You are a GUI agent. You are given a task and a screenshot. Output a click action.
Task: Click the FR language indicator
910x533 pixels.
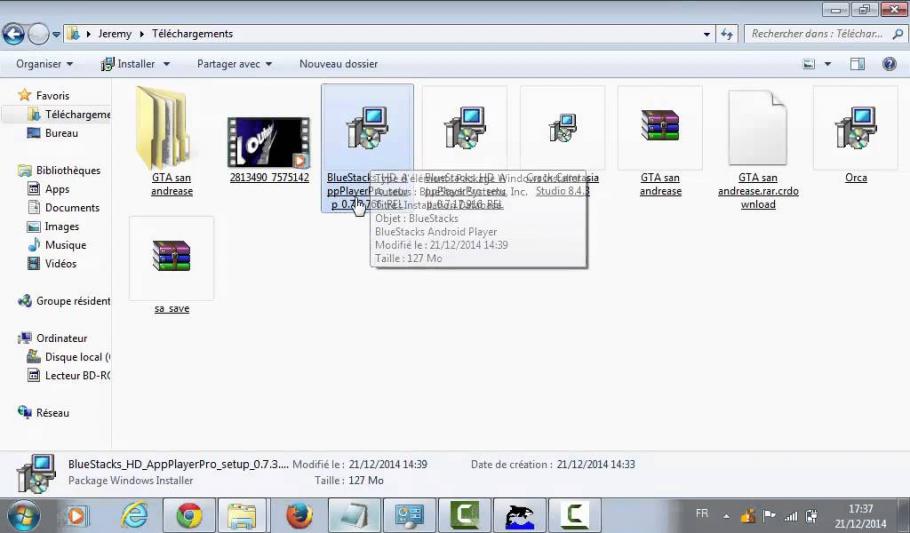coord(702,514)
